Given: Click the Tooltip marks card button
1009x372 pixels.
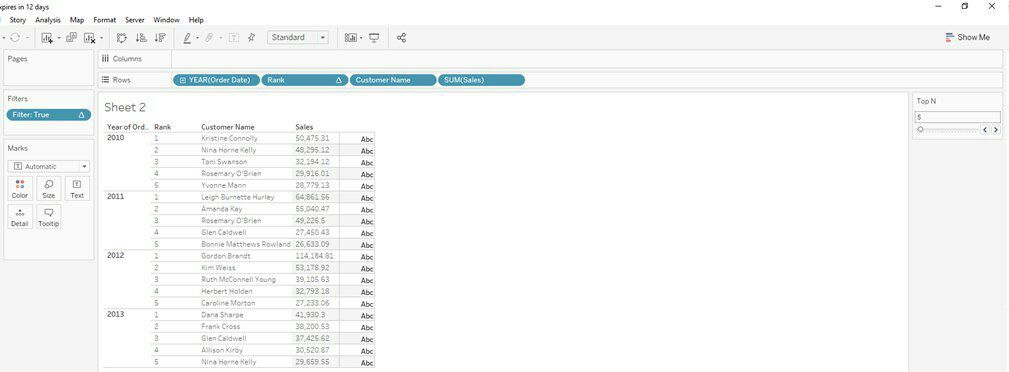Looking at the screenshot, I should [48, 217].
